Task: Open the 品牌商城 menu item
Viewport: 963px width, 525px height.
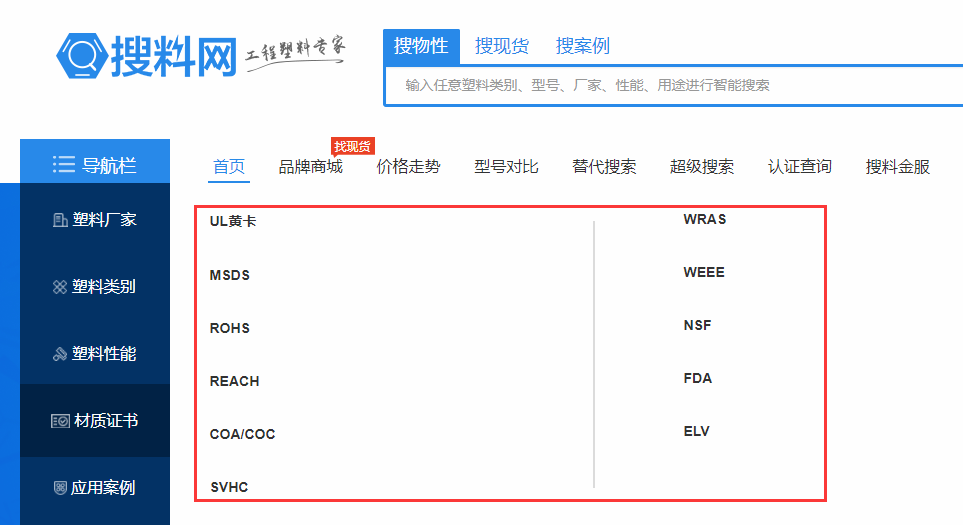Action: pyautogui.click(x=310, y=167)
